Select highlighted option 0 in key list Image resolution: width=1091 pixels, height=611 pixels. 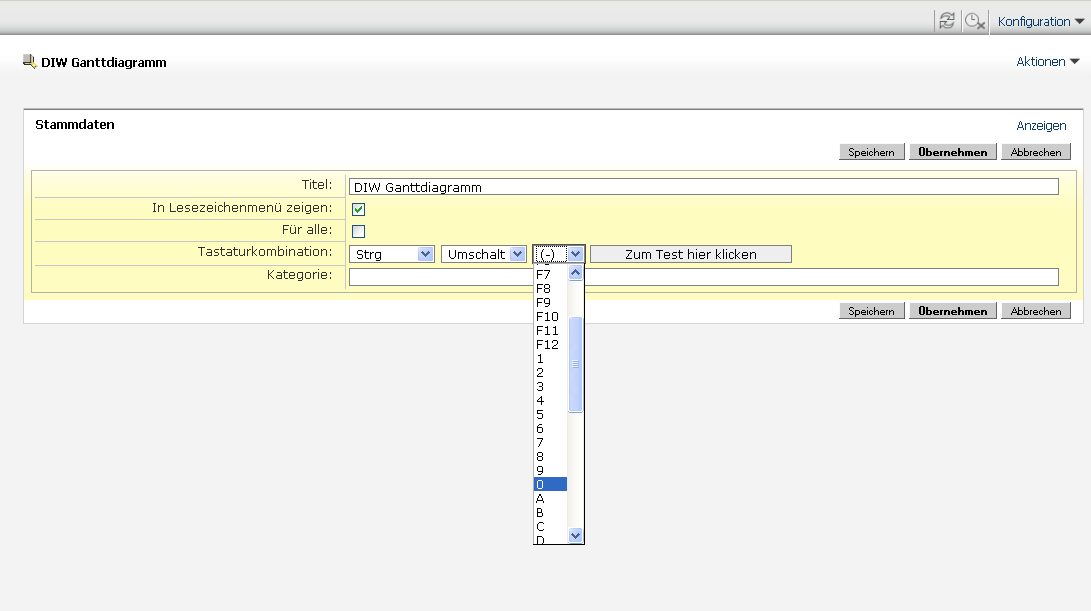pos(550,484)
